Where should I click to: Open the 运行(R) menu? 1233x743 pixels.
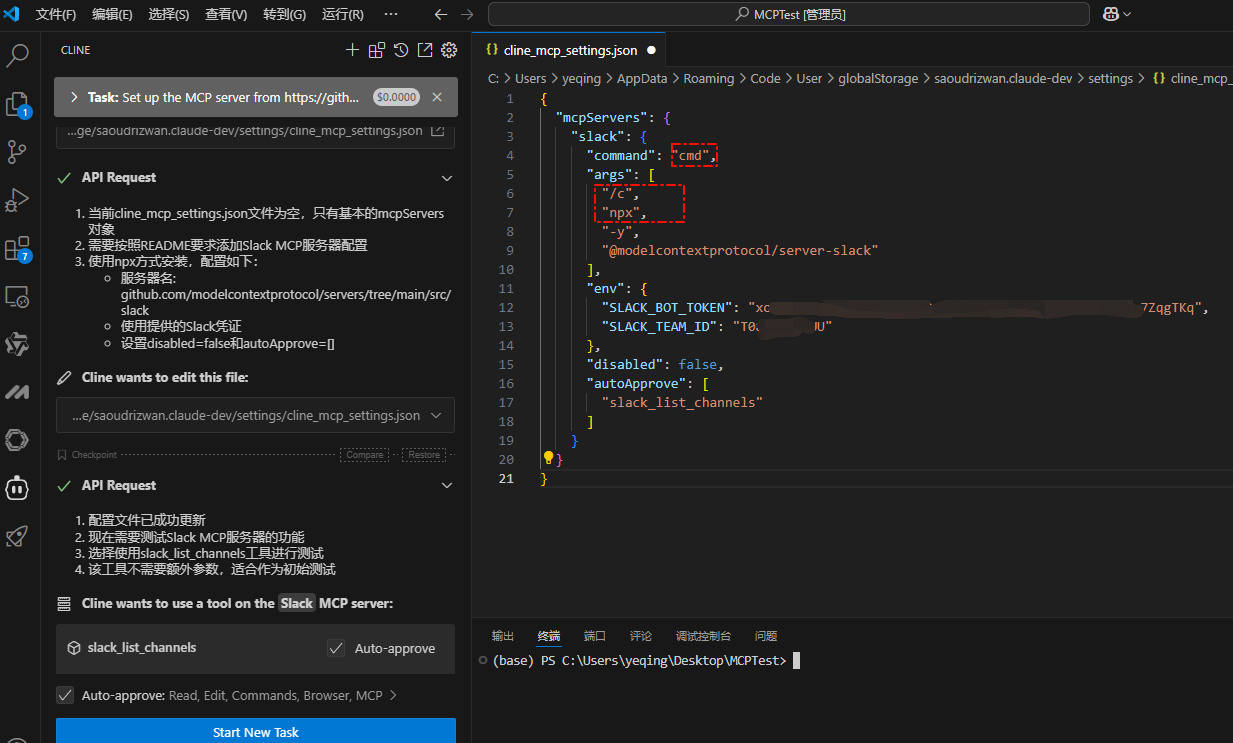click(x=343, y=15)
